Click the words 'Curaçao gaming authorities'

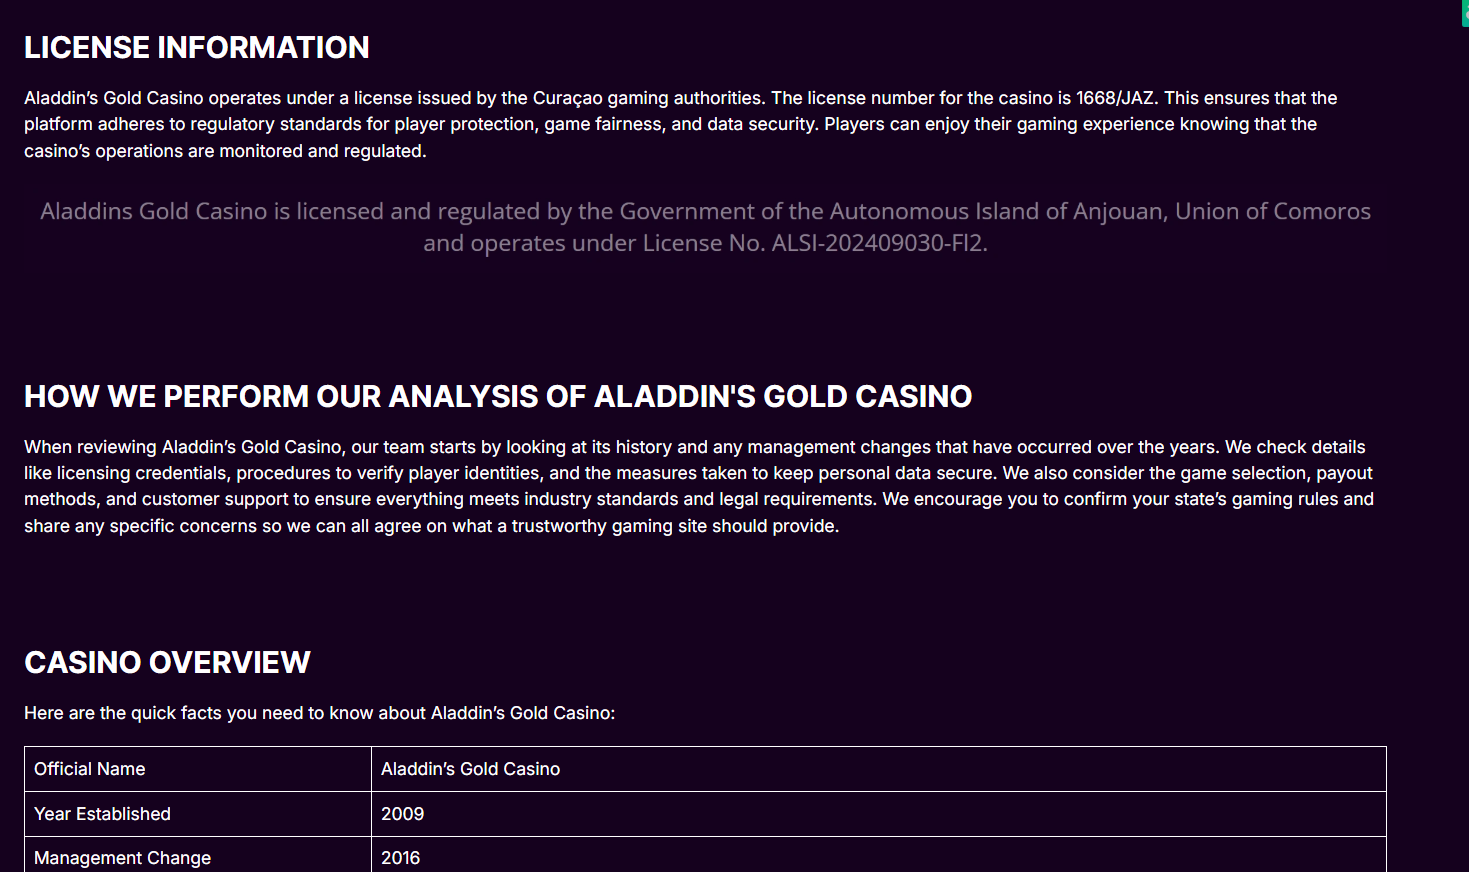pos(647,98)
